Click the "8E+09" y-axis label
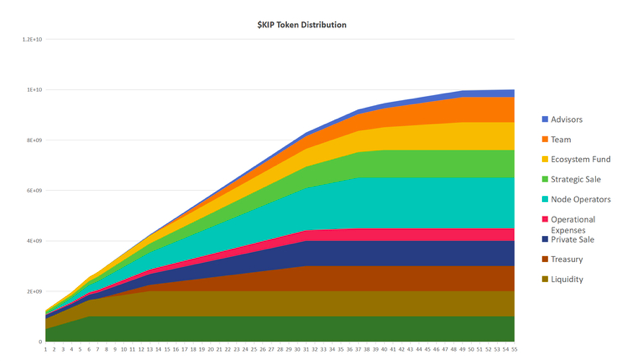The height and width of the screenshot is (361, 631). point(34,140)
